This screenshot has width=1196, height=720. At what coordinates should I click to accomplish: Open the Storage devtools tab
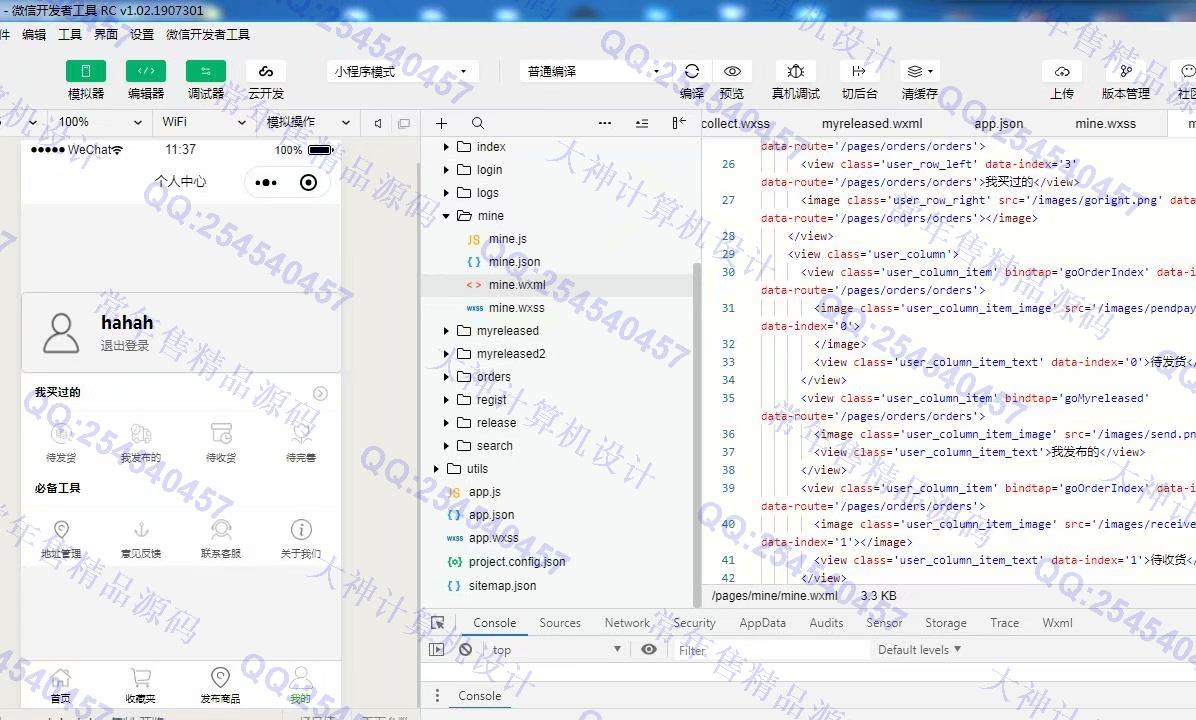[946, 622]
